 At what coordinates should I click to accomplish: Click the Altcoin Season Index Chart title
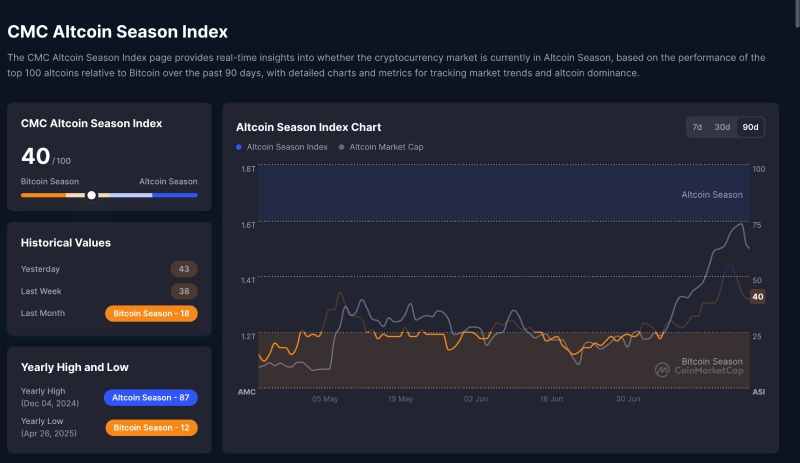(x=308, y=127)
